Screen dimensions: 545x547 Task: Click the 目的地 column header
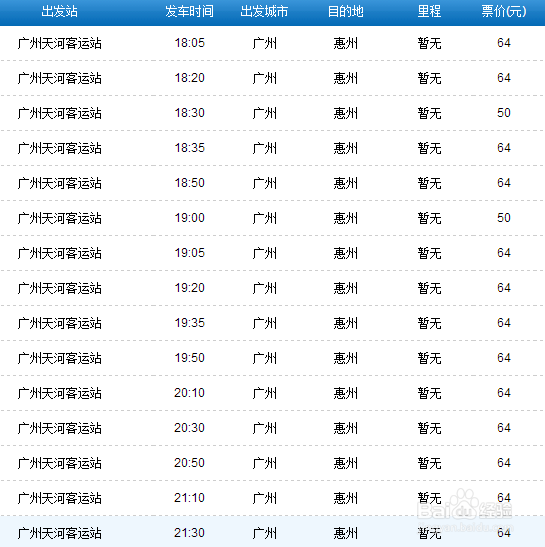click(x=345, y=12)
